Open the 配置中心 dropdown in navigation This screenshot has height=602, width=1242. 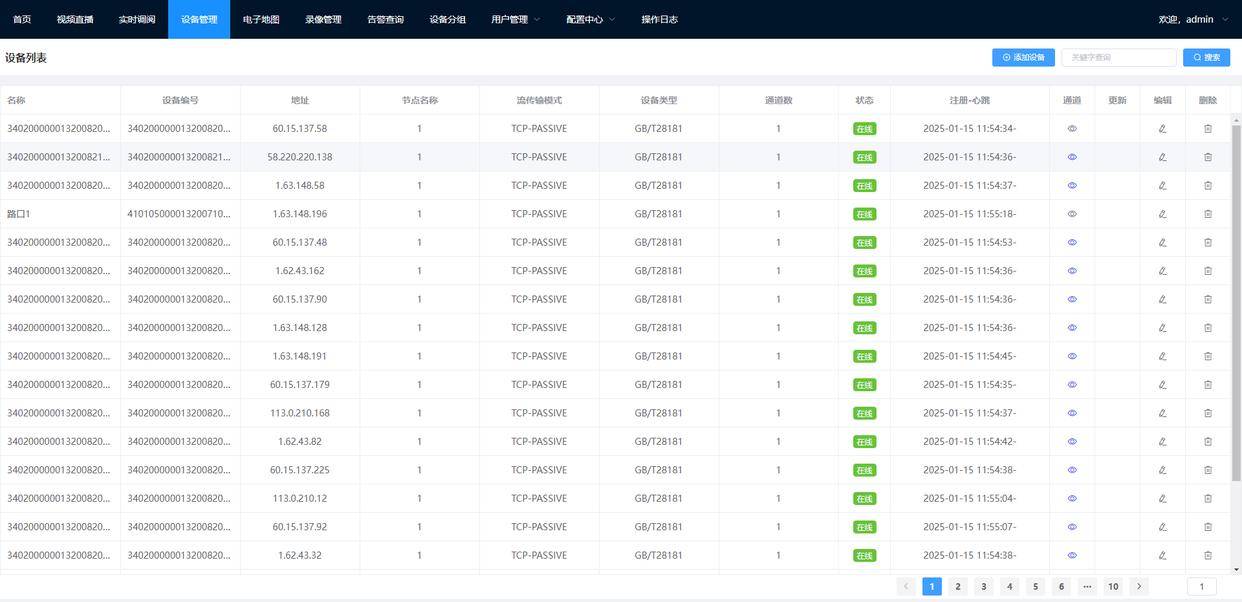tap(590, 19)
